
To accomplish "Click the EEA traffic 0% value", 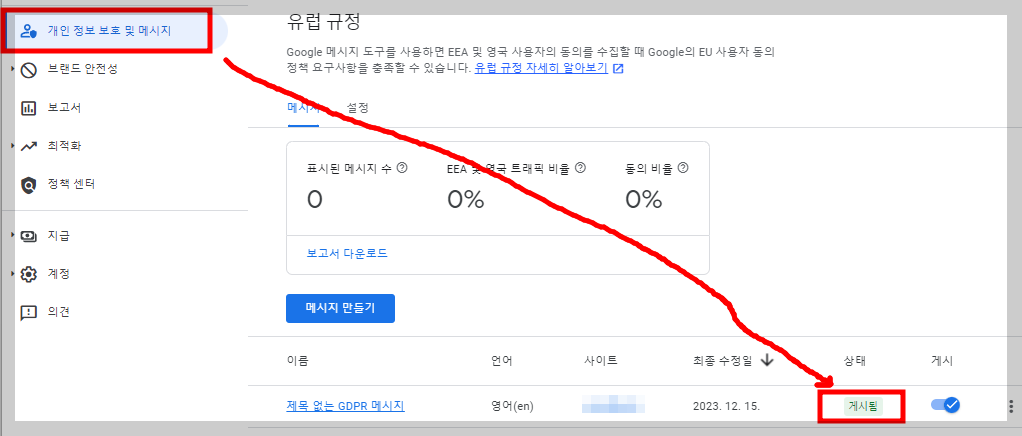I will point(465,199).
